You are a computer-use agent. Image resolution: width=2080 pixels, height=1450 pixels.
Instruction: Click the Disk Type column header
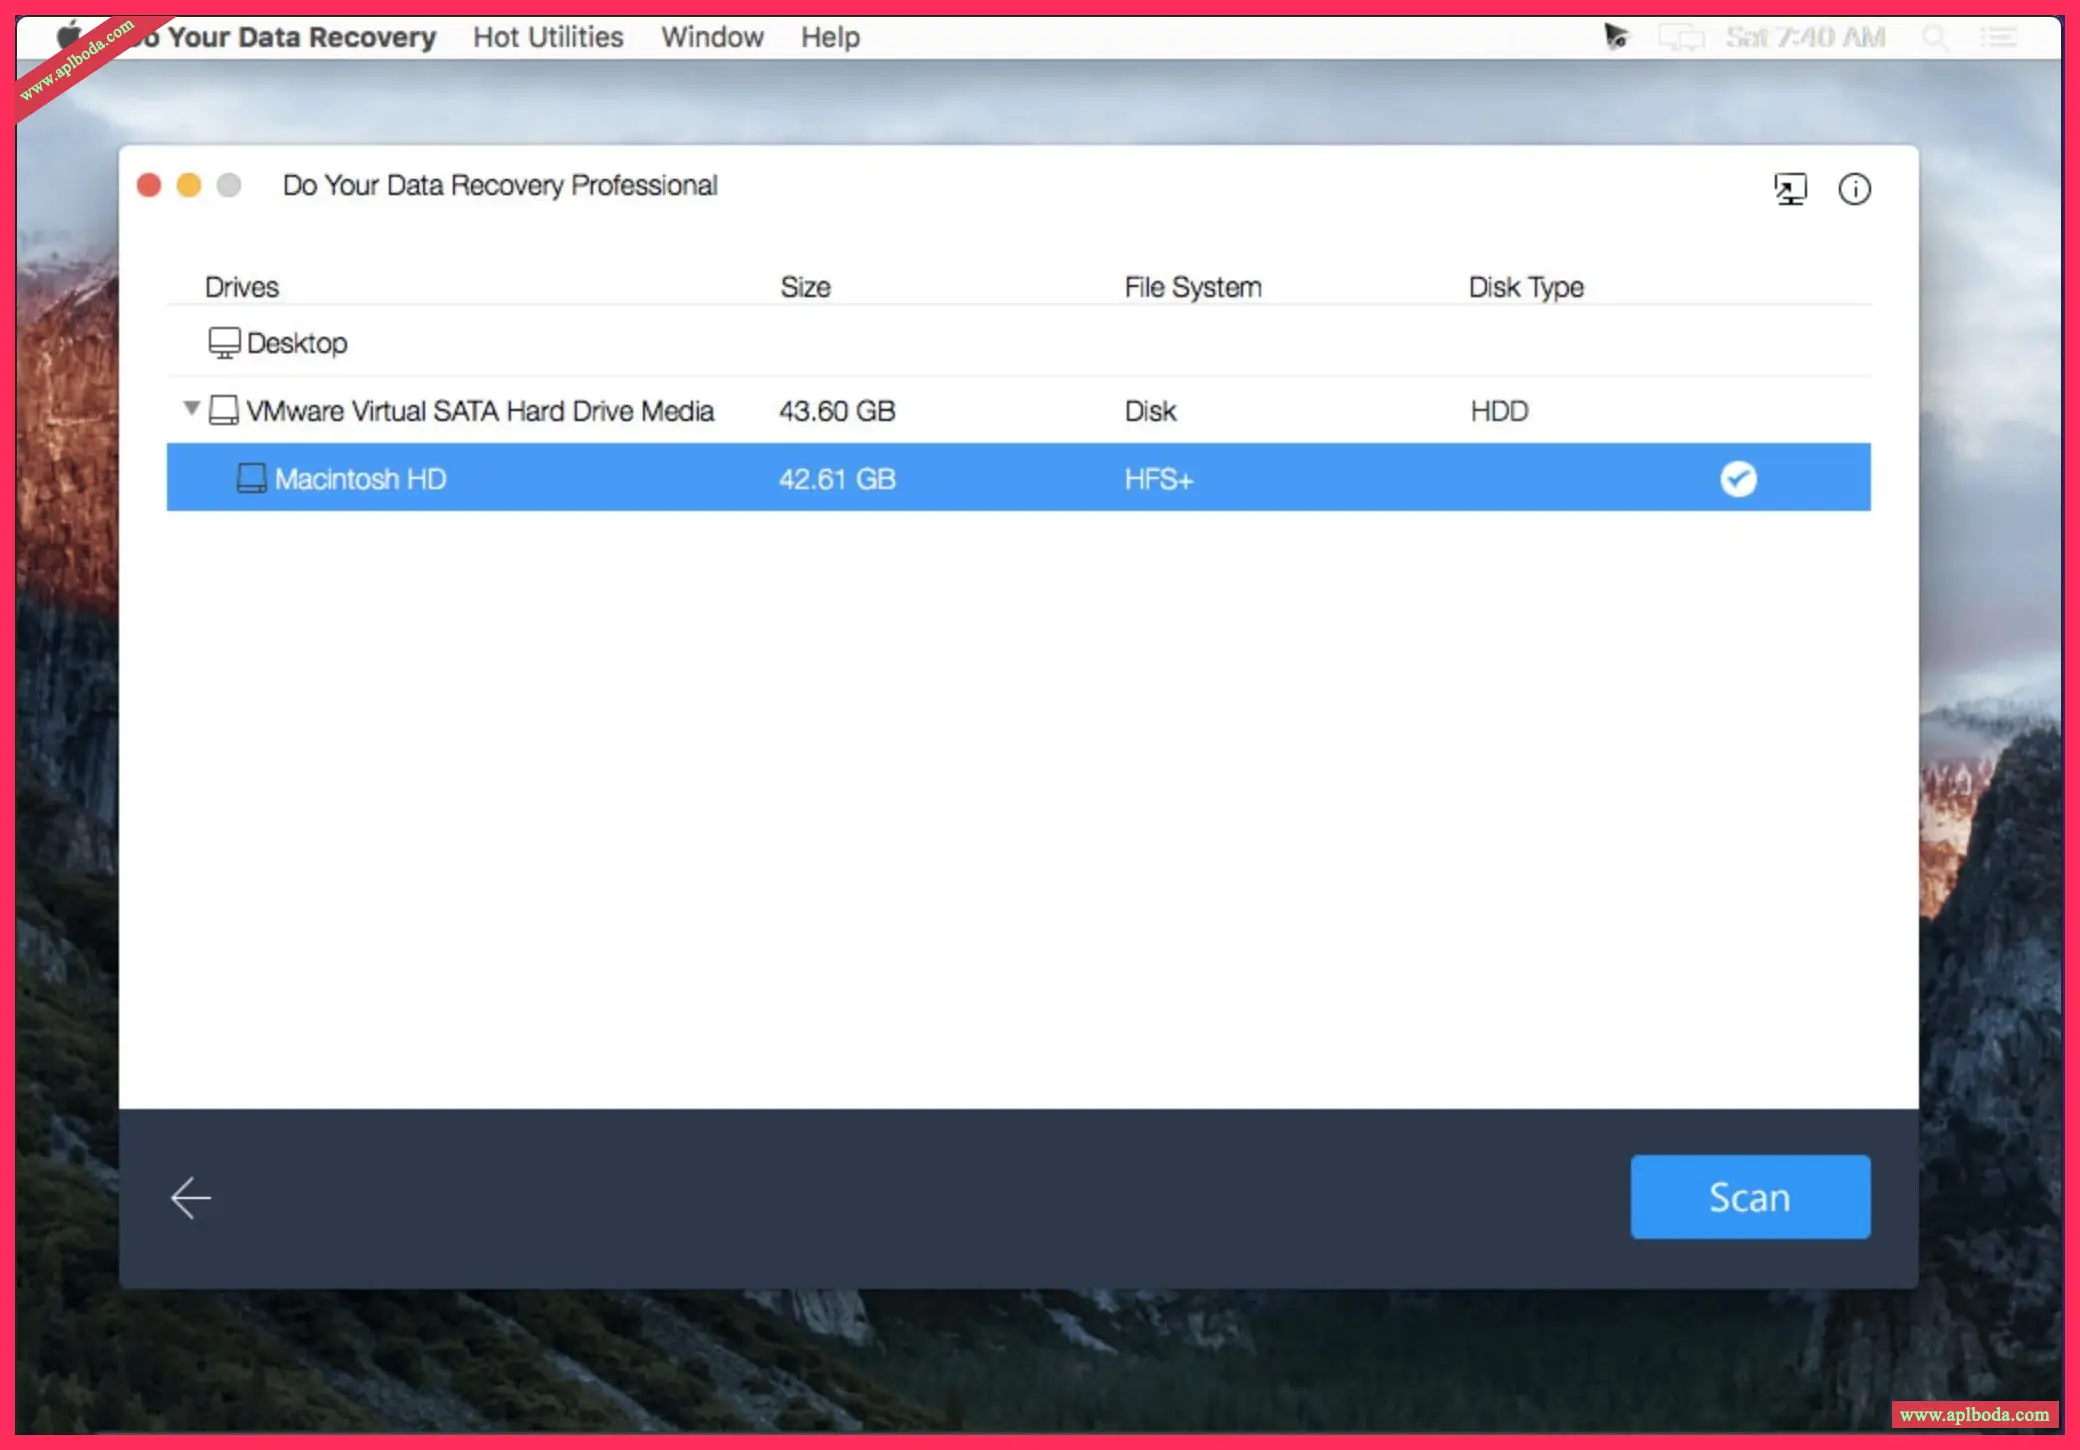click(x=1525, y=287)
